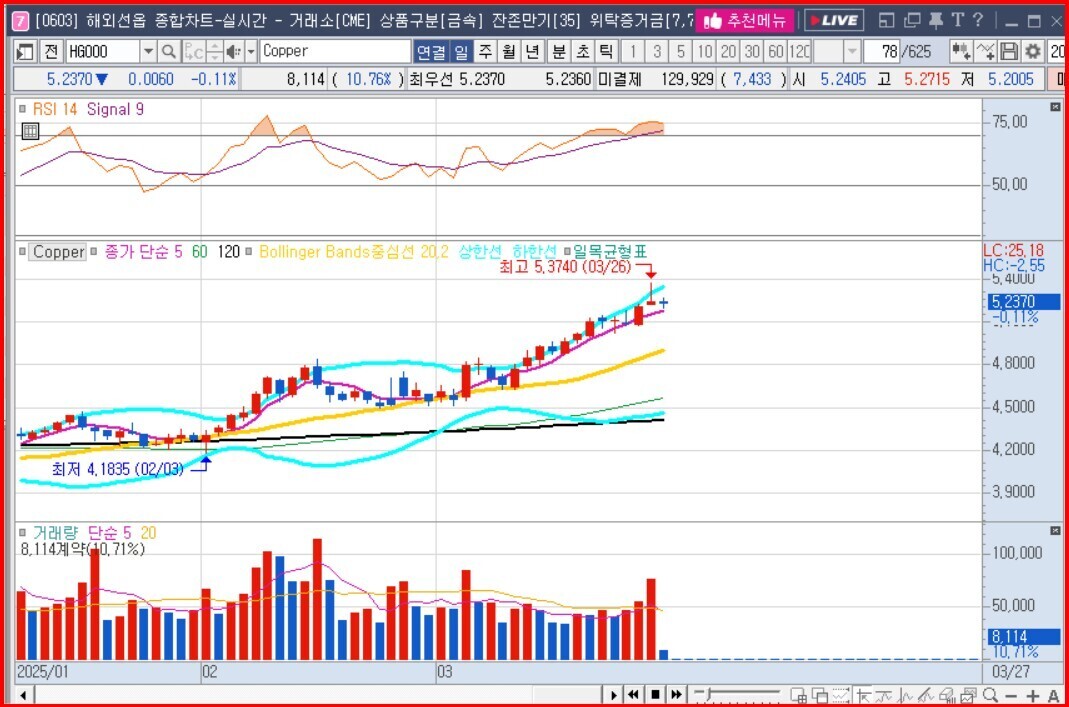The width and height of the screenshot is (1069, 707).
Task: Select the 틱 tick chart tab
Action: pos(606,51)
